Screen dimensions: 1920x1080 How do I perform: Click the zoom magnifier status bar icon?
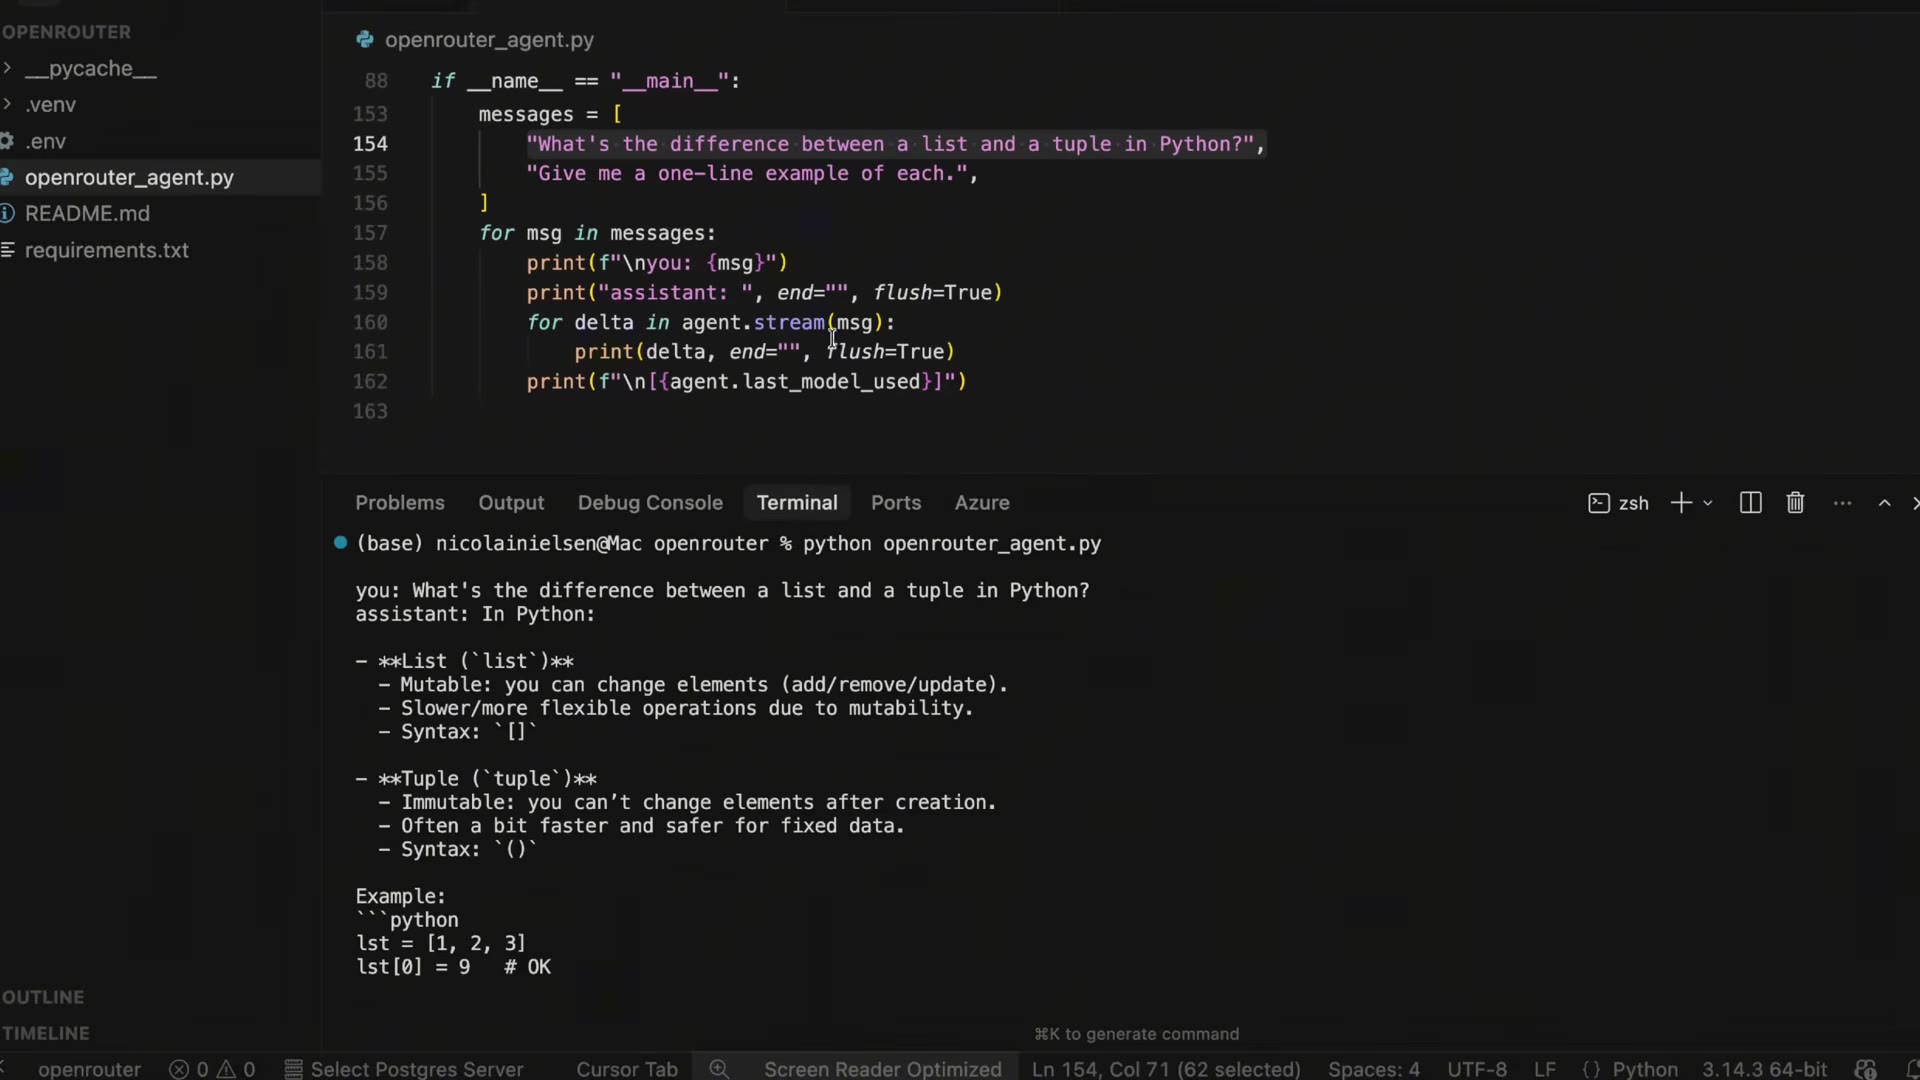719,1069
